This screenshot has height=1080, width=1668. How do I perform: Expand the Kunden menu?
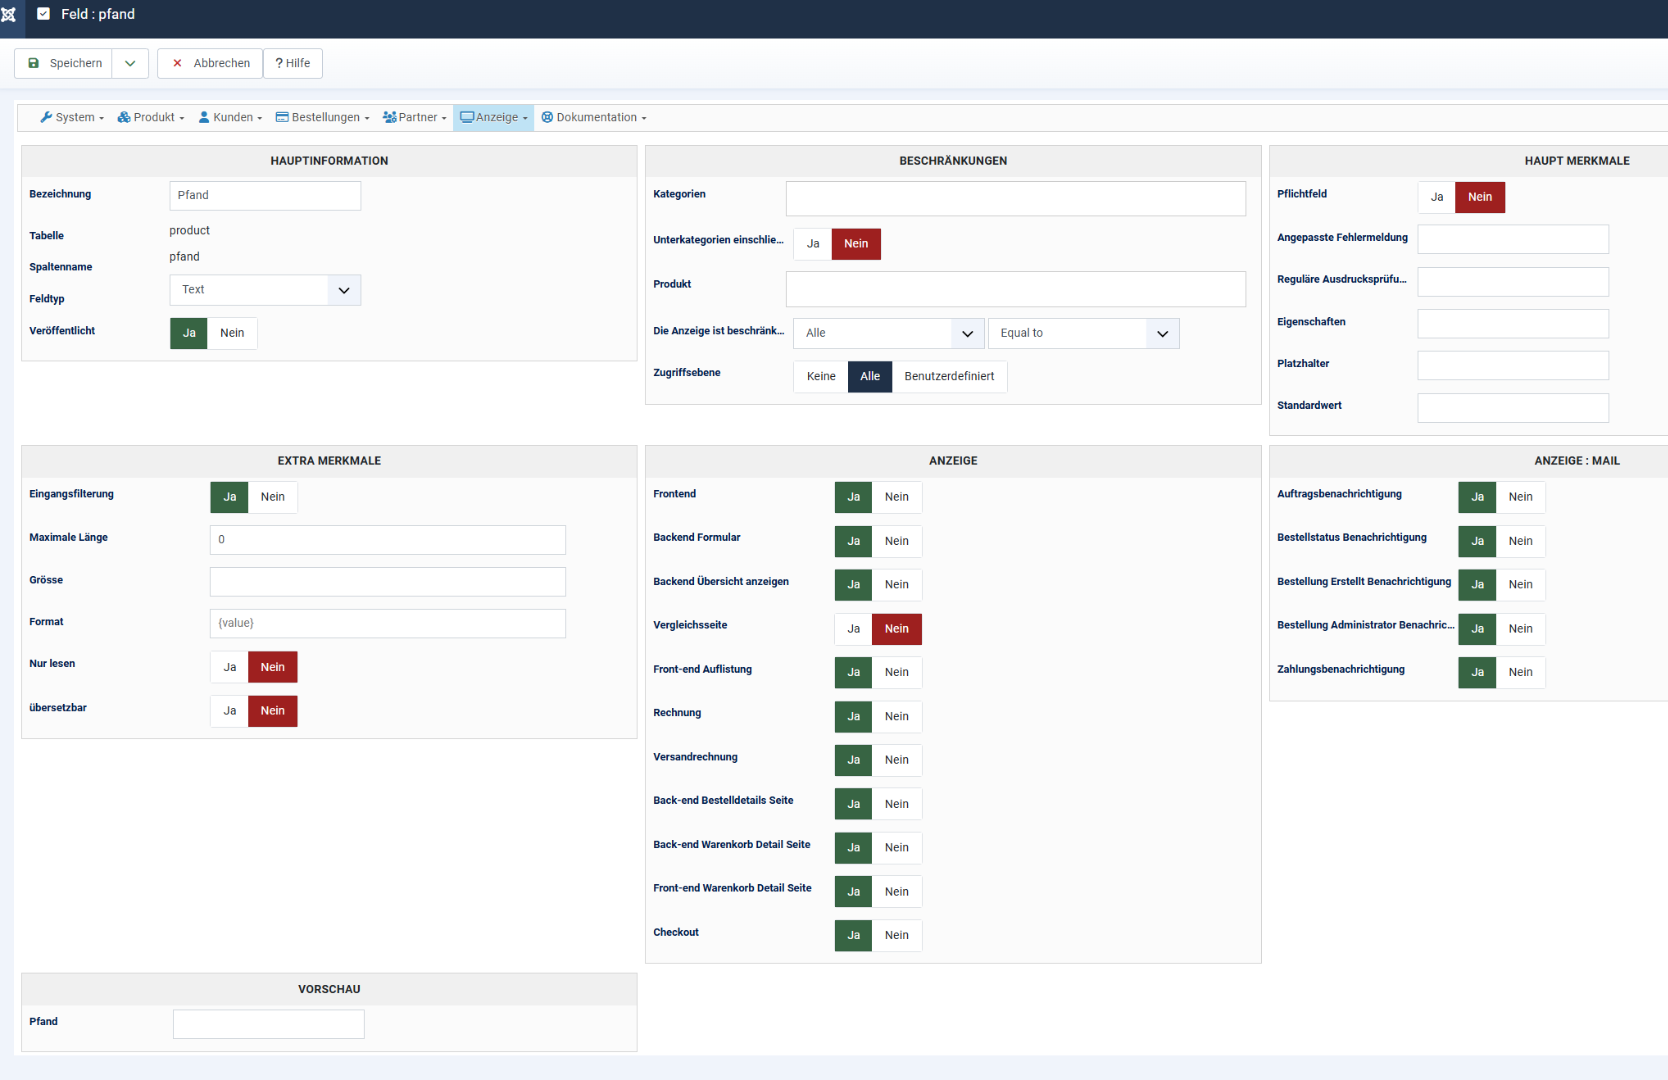pos(230,117)
